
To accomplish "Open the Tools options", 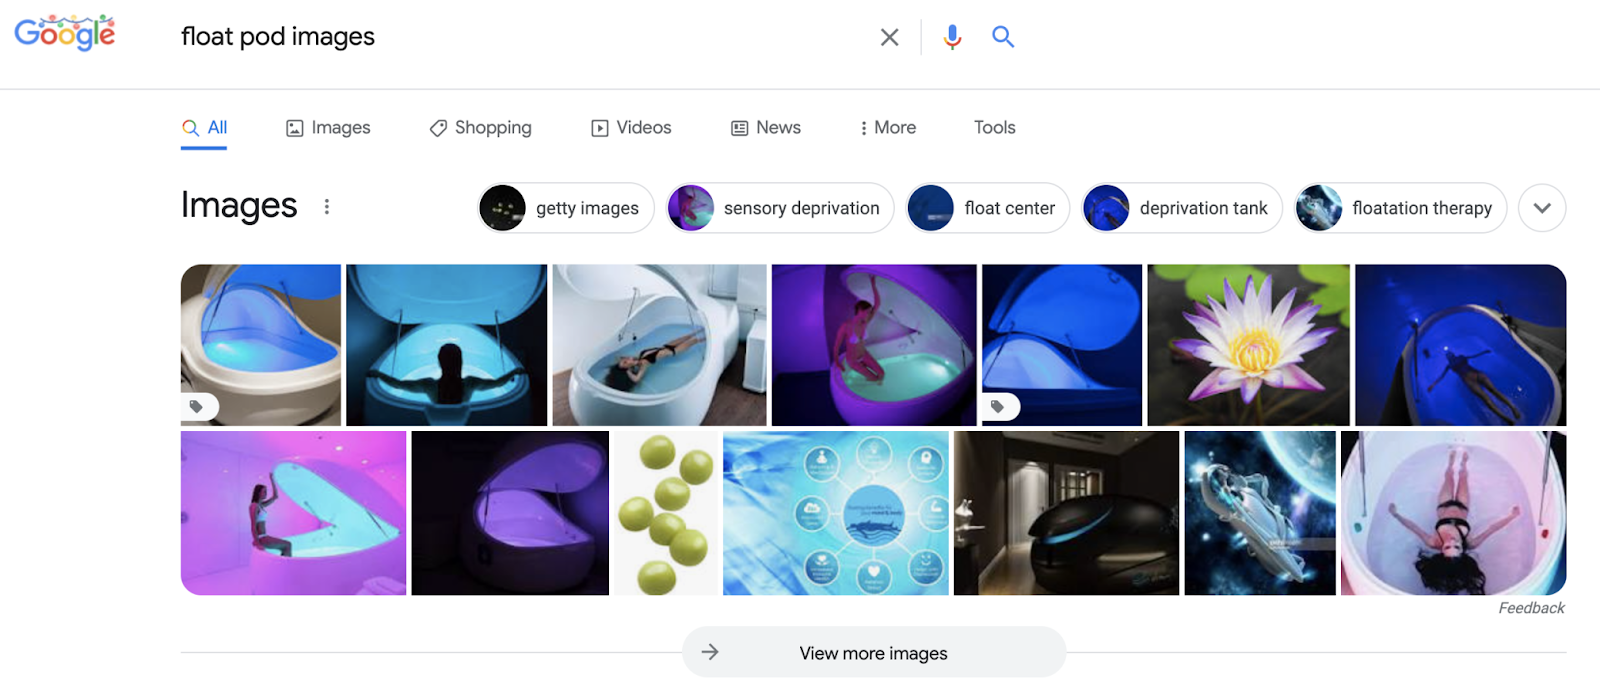I will [994, 128].
